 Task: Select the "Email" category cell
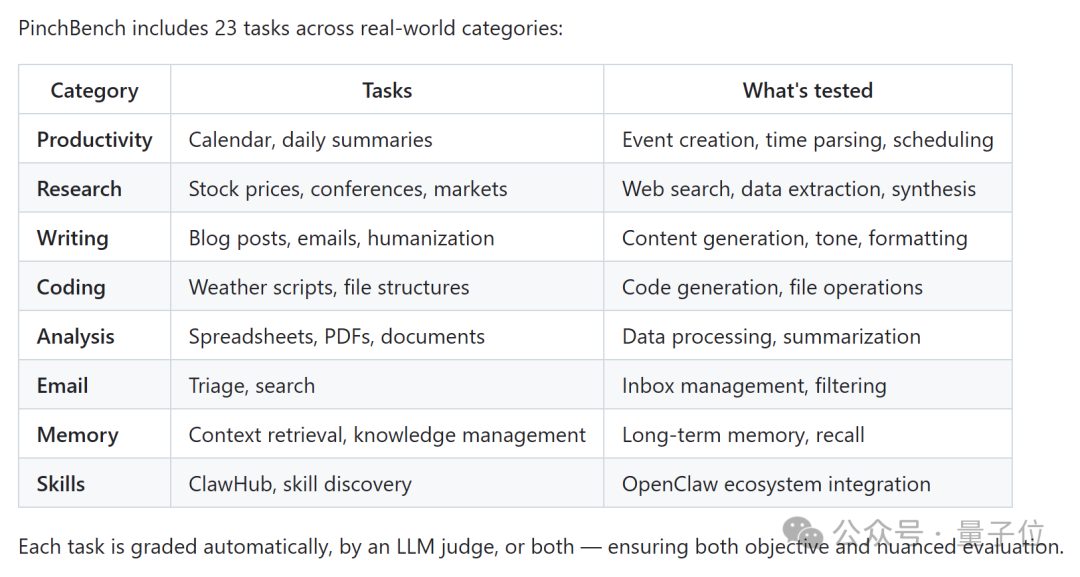63,385
